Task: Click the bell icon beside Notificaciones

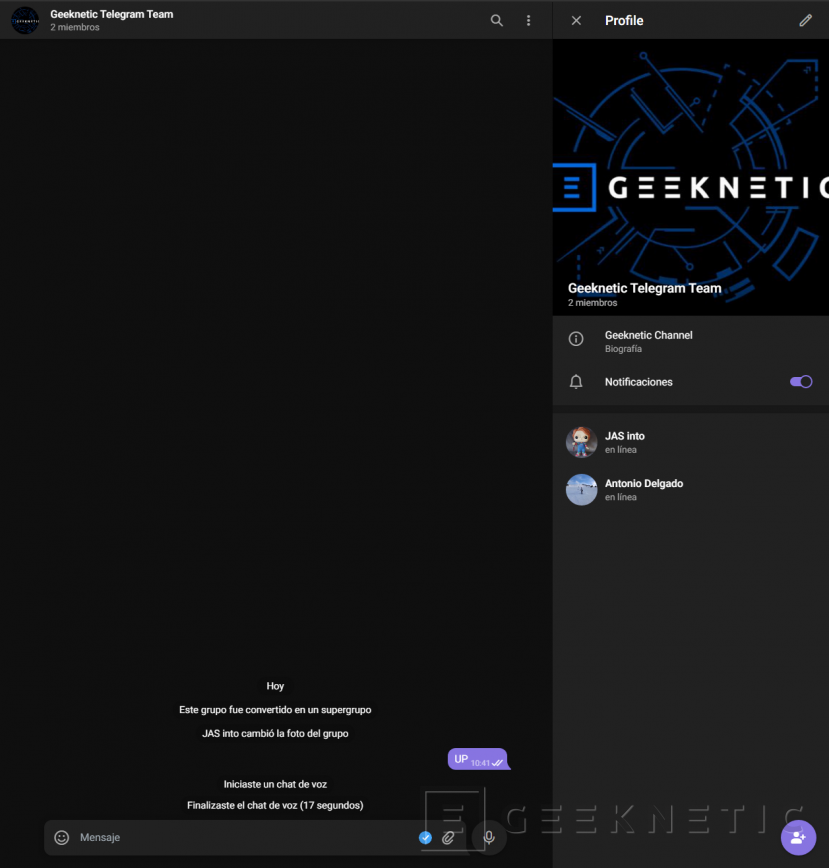Action: point(576,382)
